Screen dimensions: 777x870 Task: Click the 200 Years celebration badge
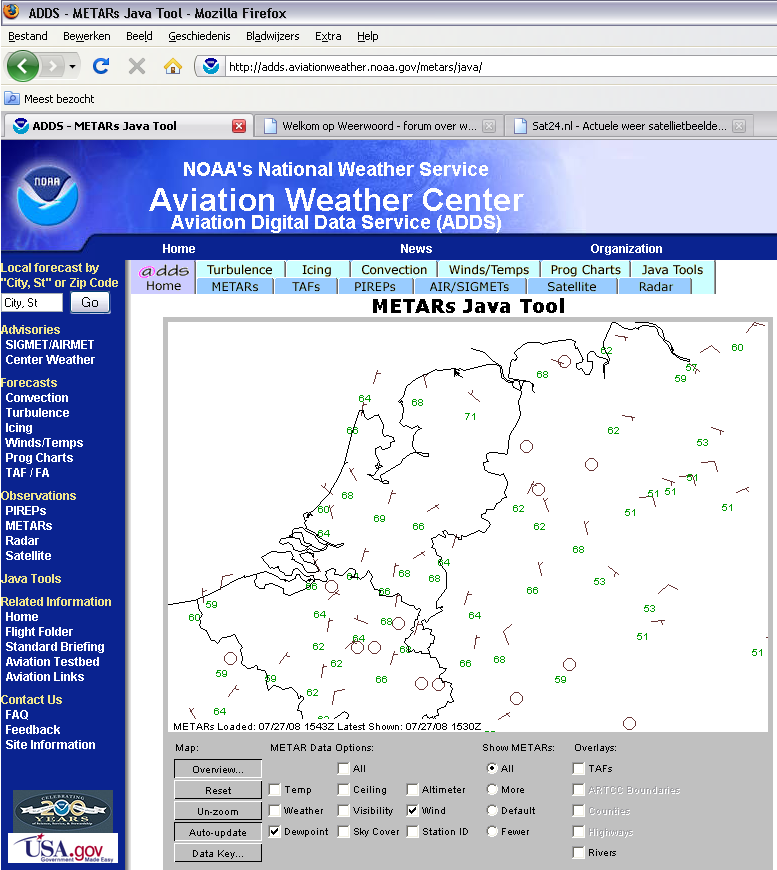coord(63,810)
